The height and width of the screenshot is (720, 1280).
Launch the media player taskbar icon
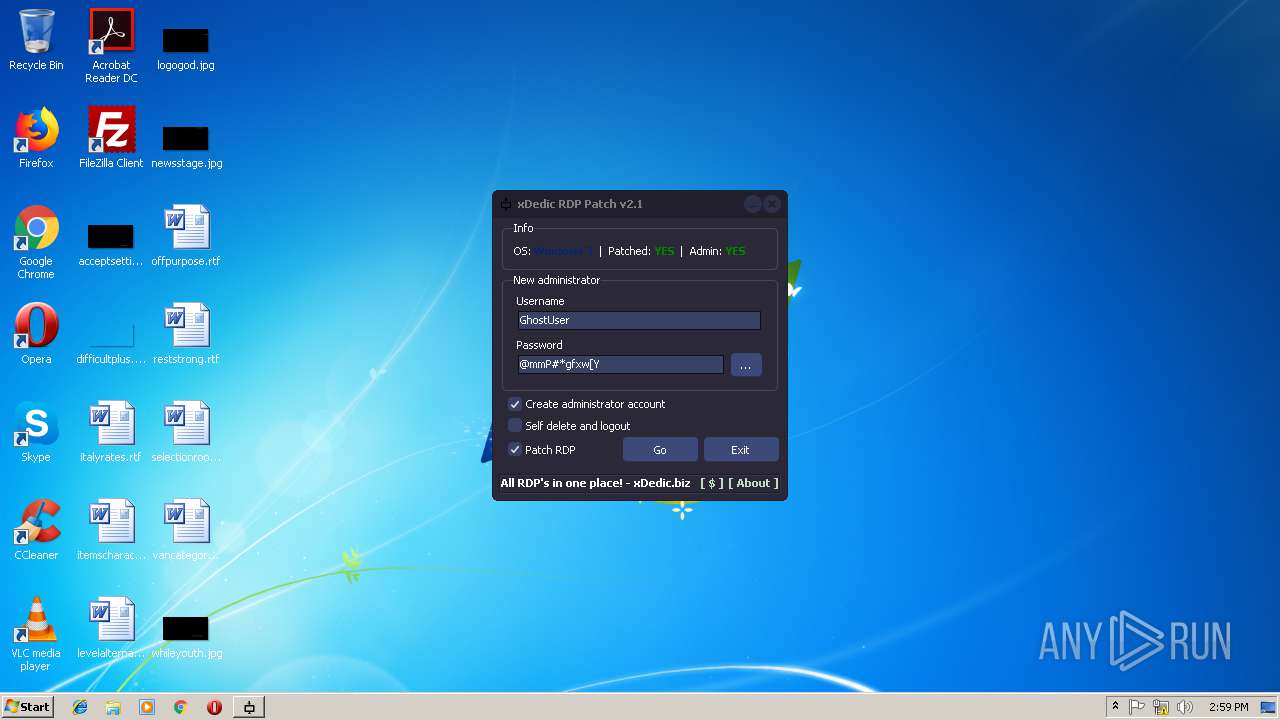point(147,707)
